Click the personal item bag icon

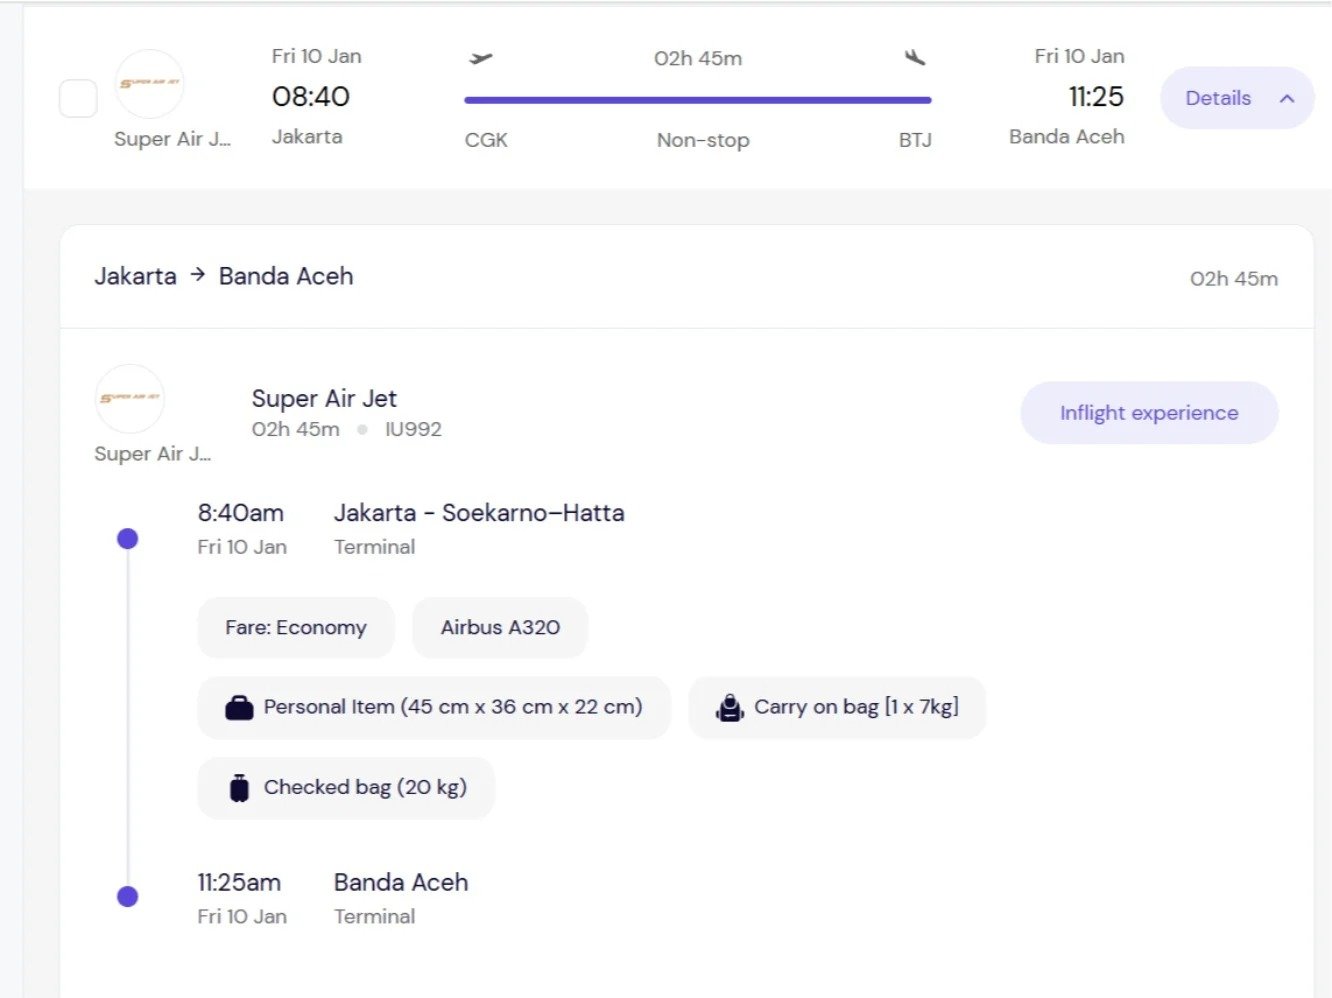[239, 708]
